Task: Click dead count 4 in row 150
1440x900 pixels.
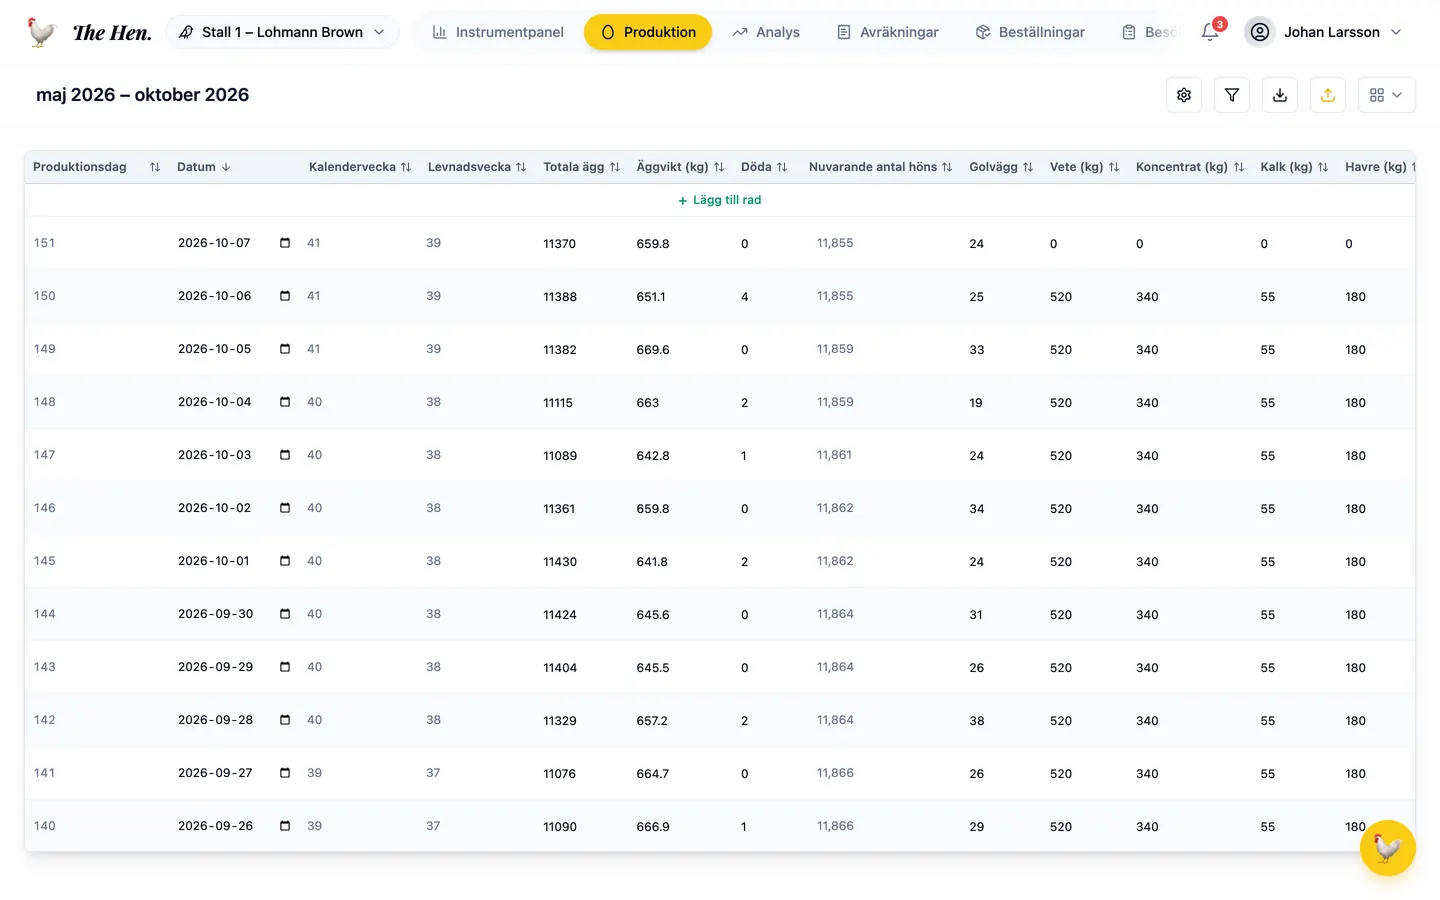Action: 745,297
